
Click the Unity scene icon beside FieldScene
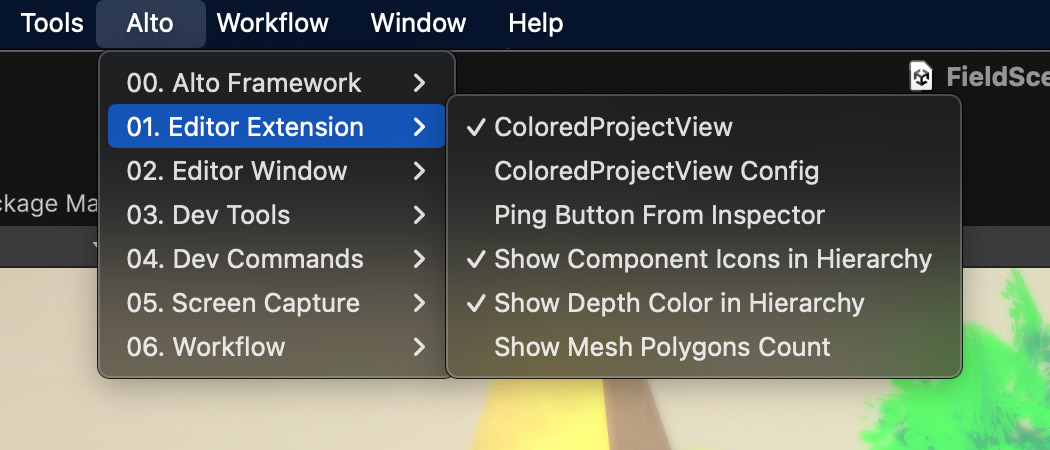(x=921, y=77)
